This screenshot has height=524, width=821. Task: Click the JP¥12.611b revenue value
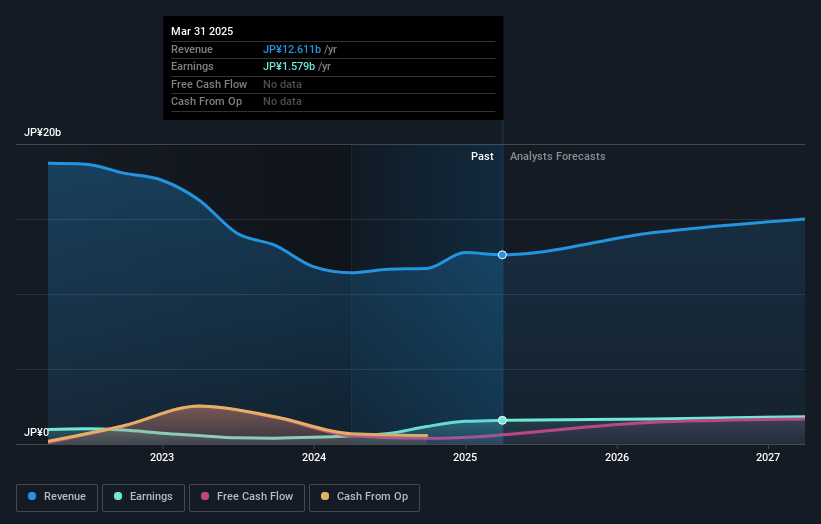tap(292, 49)
